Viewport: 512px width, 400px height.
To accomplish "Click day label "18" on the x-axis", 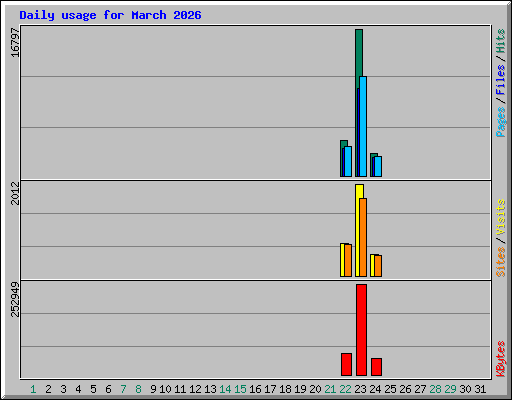I will pyautogui.click(x=285, y=389).
